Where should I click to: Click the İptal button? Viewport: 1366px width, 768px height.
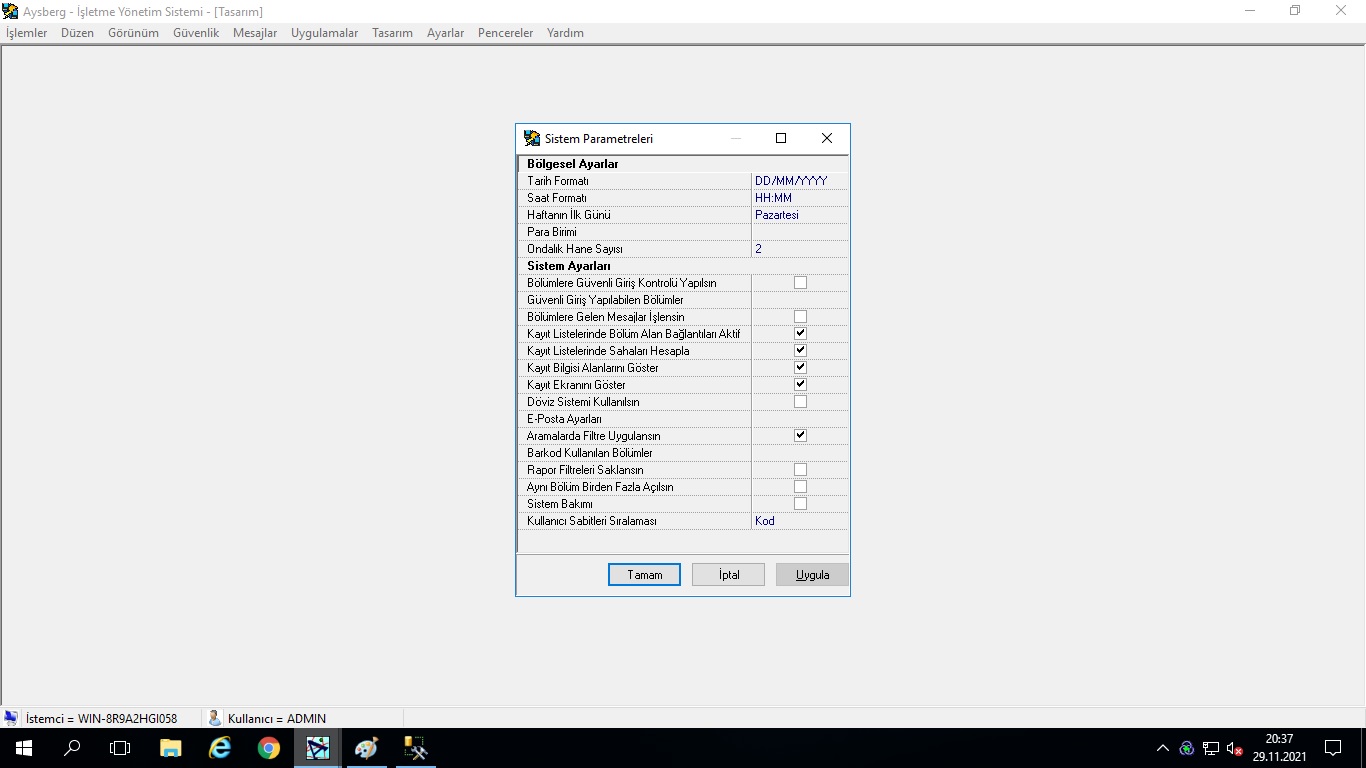click(728, 575)
